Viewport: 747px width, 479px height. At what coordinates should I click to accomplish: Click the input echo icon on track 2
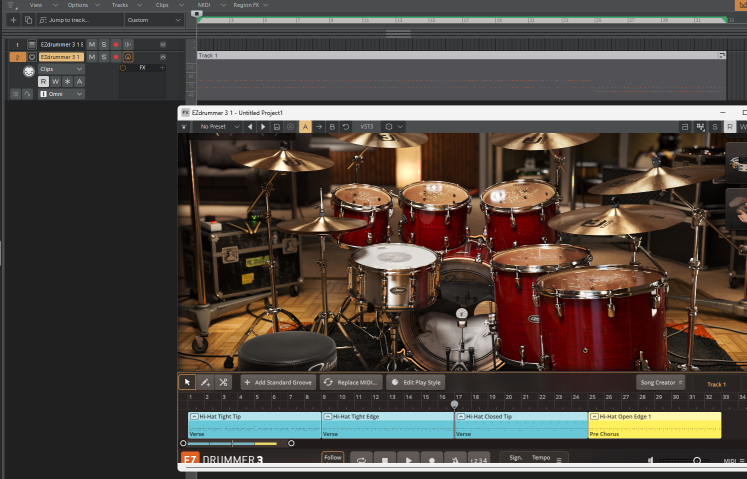[x=128, y=57]
